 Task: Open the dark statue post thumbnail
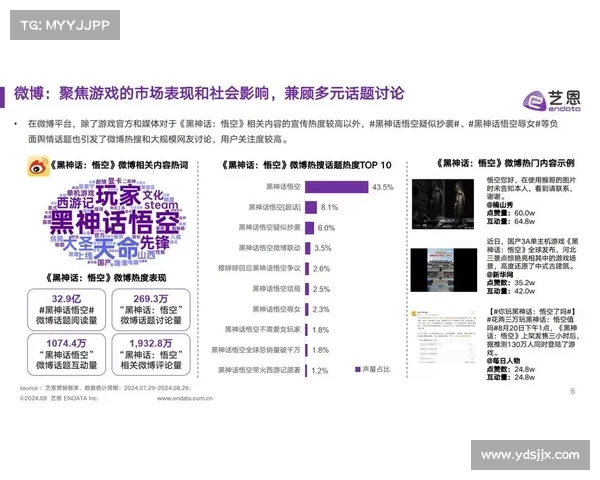(x=443, y=204)
